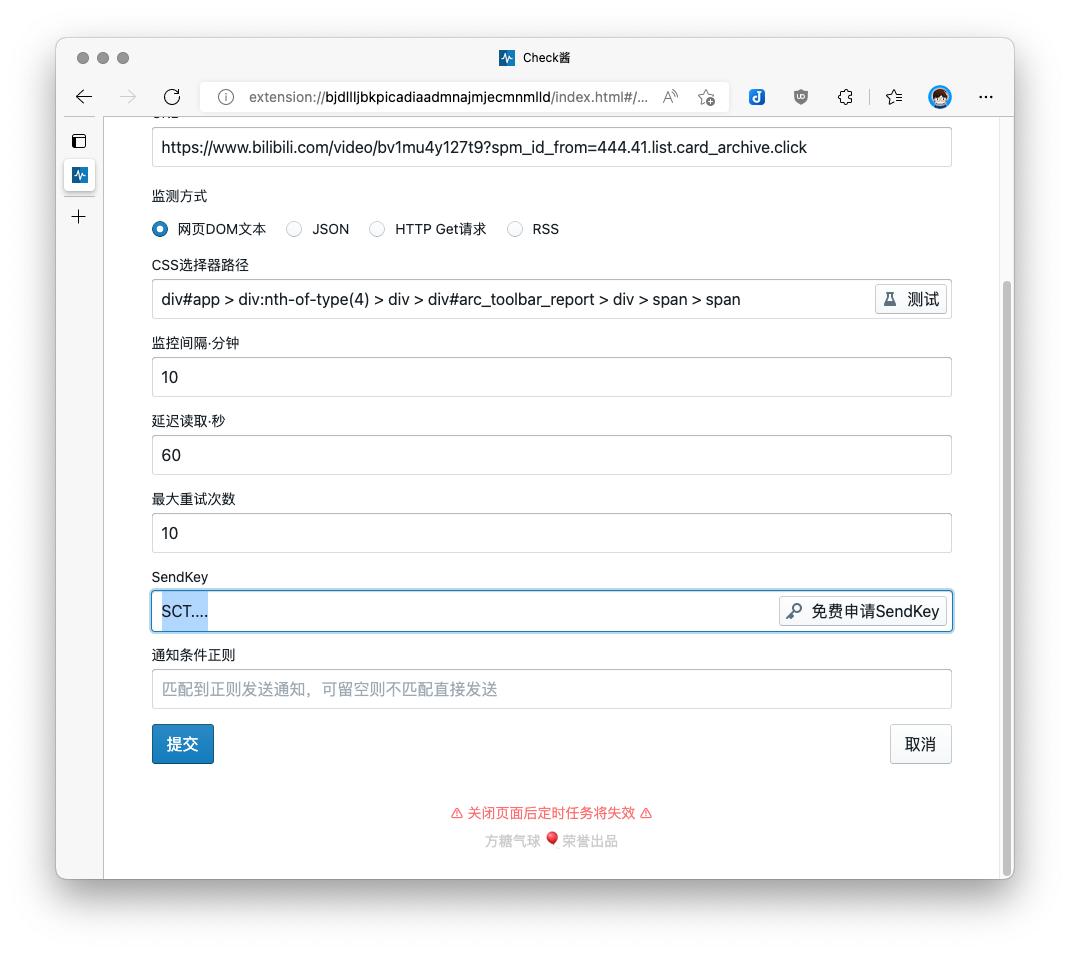Click the Refresh page icon

171,96
